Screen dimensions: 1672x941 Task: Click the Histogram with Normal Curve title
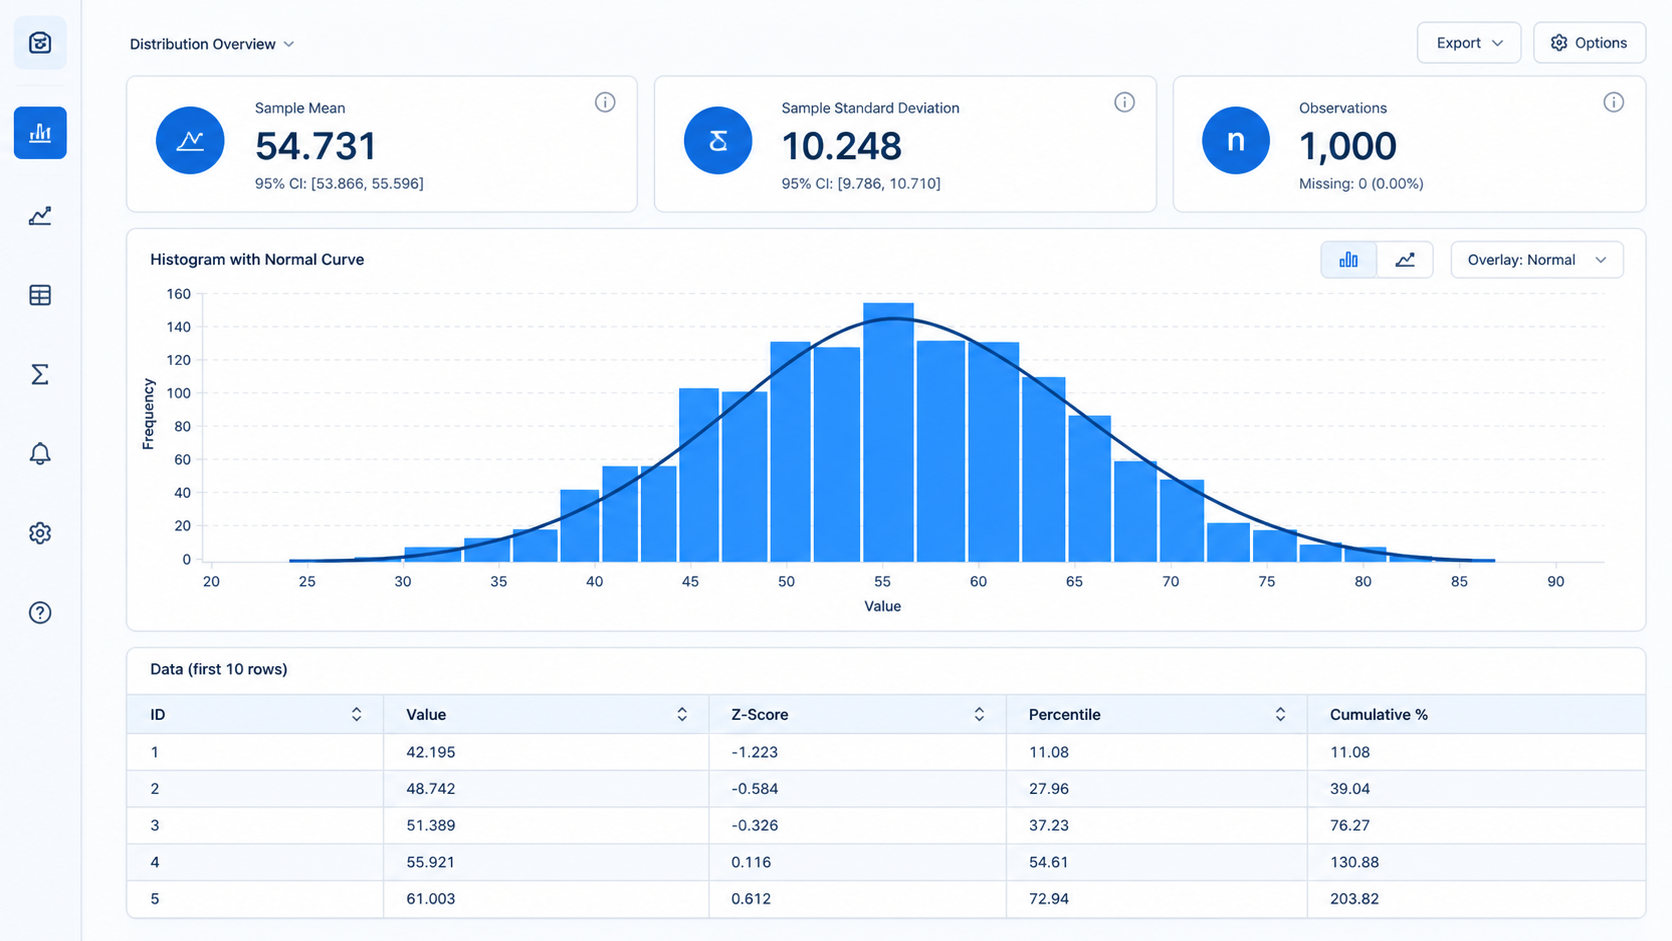point(257,259)
